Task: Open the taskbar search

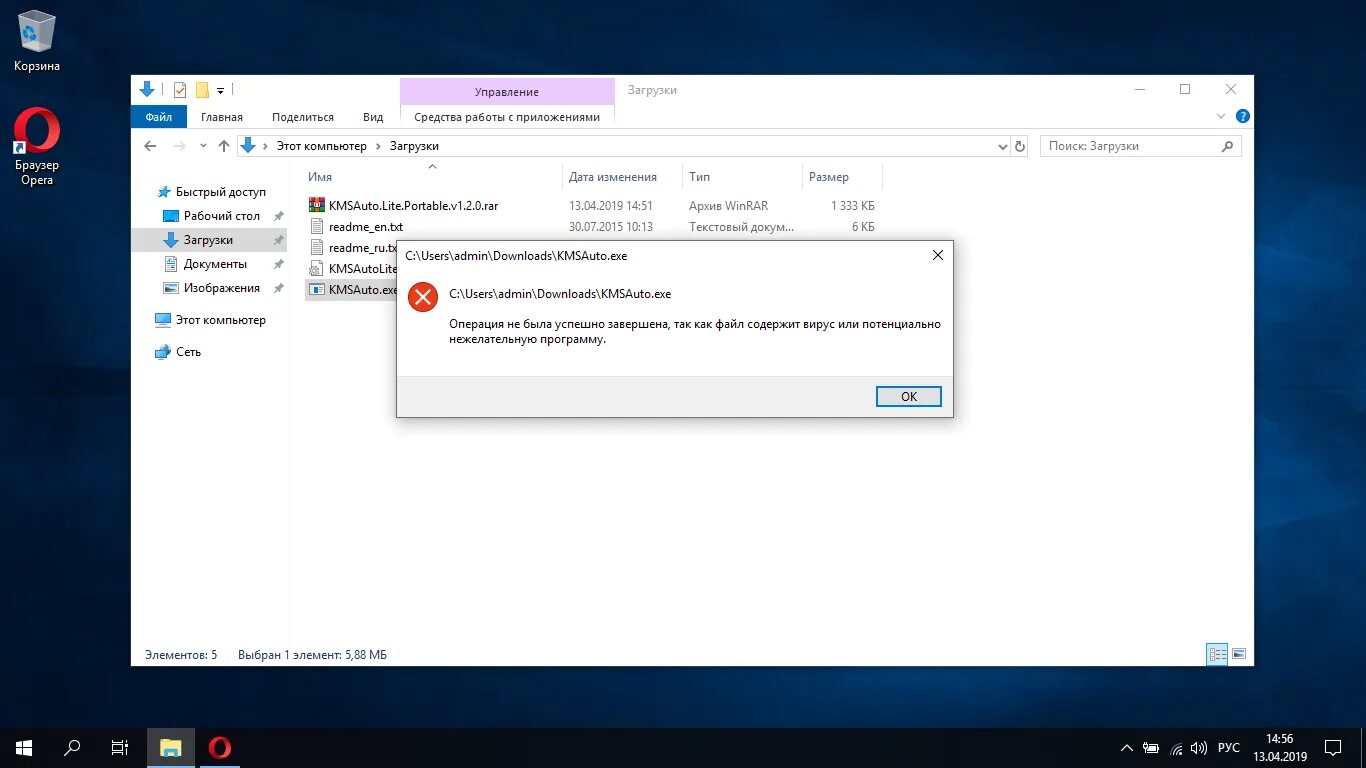Action: pos(72,747)
